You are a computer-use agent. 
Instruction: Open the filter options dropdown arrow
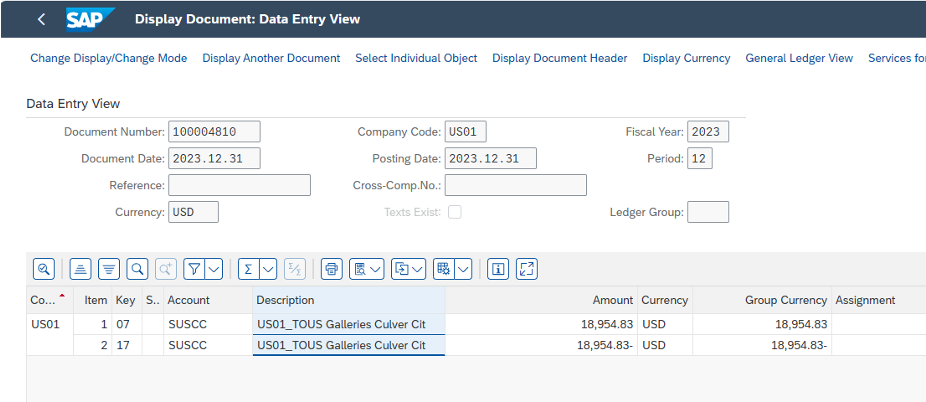coord(214,268)
